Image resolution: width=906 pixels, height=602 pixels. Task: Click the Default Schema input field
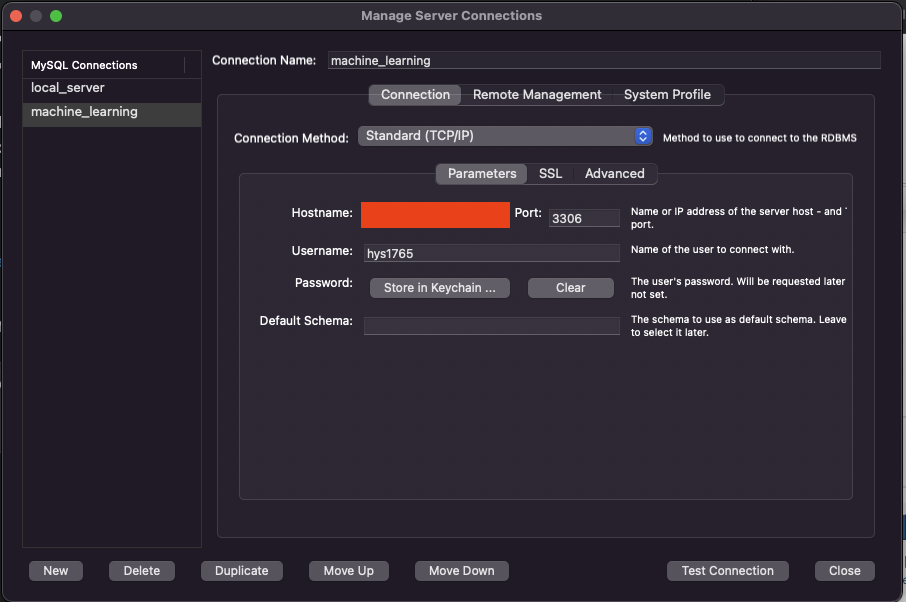[491, 326]
